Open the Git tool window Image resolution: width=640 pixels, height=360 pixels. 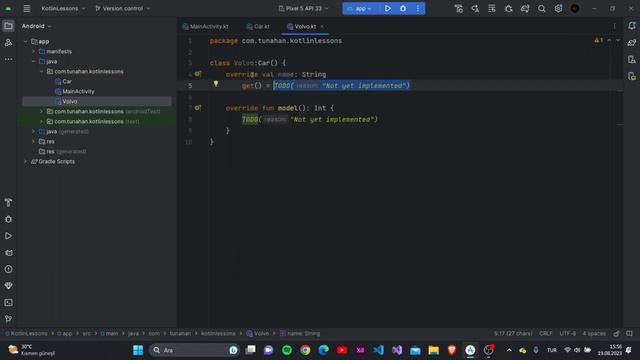(x=8, y=319)
